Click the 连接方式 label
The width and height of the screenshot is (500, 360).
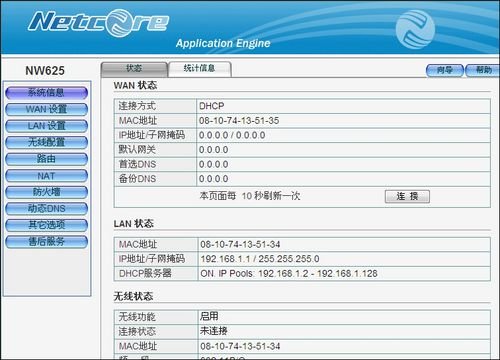(137, 106)
